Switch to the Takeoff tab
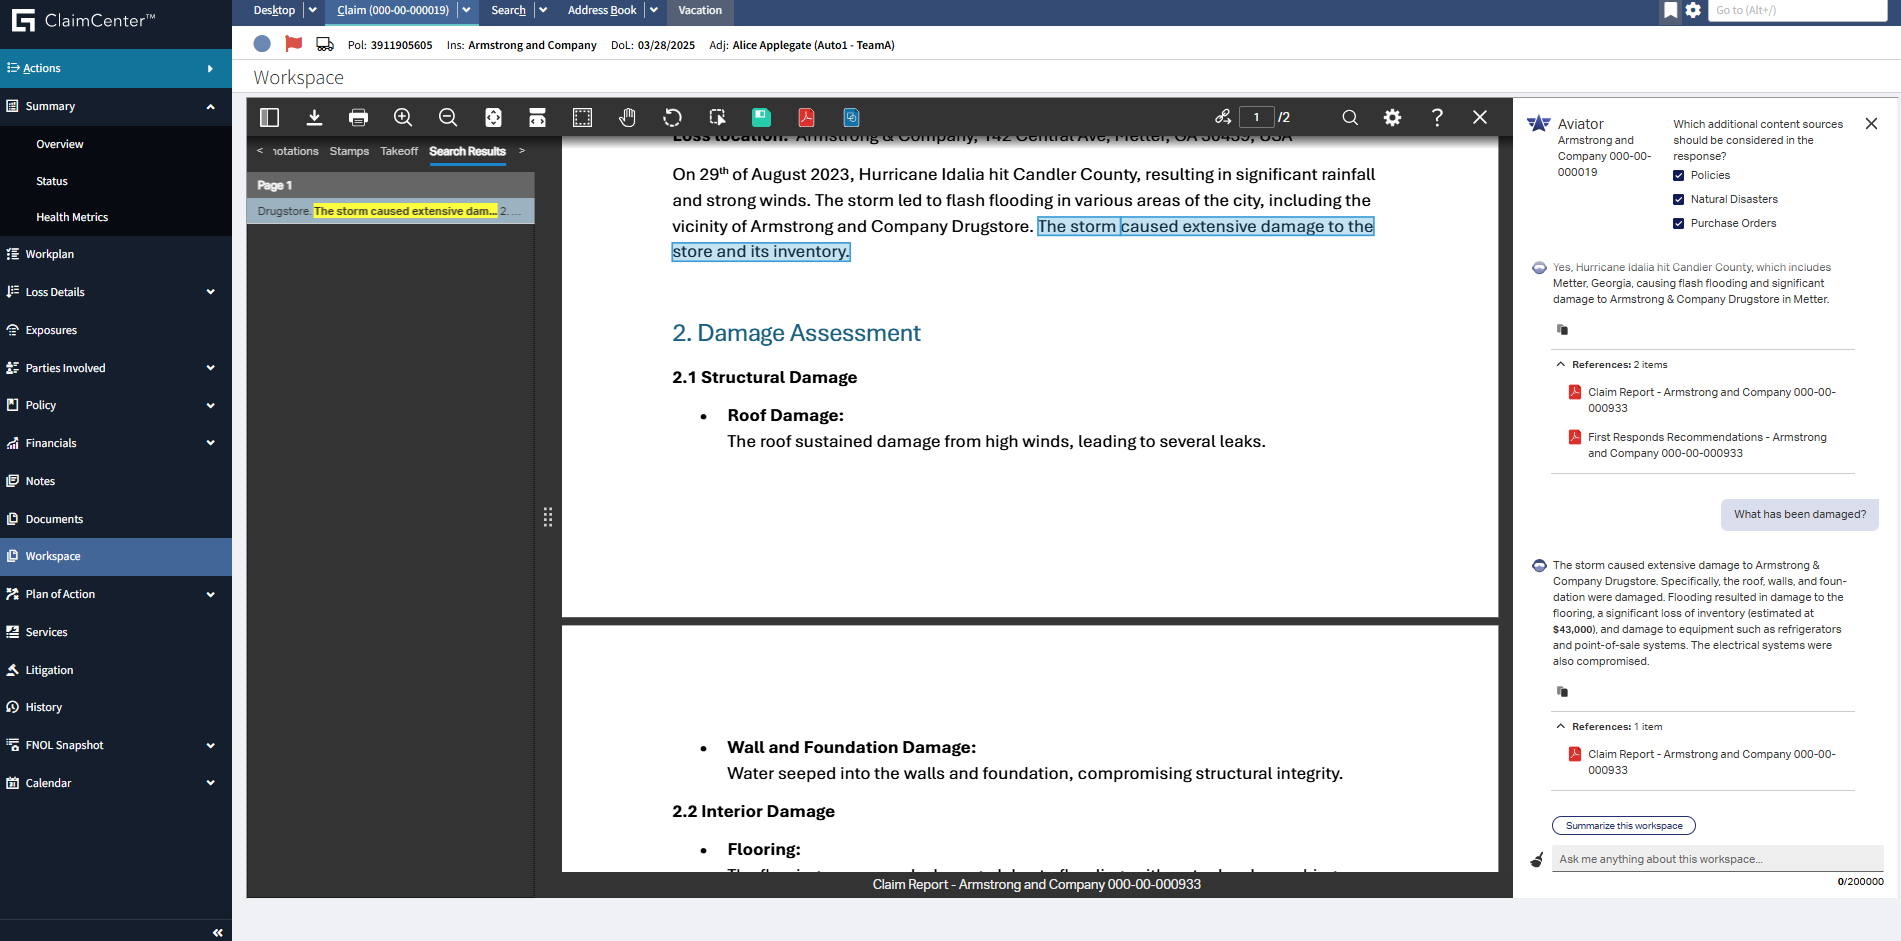The image size is (1901, 941). [399, 151]
